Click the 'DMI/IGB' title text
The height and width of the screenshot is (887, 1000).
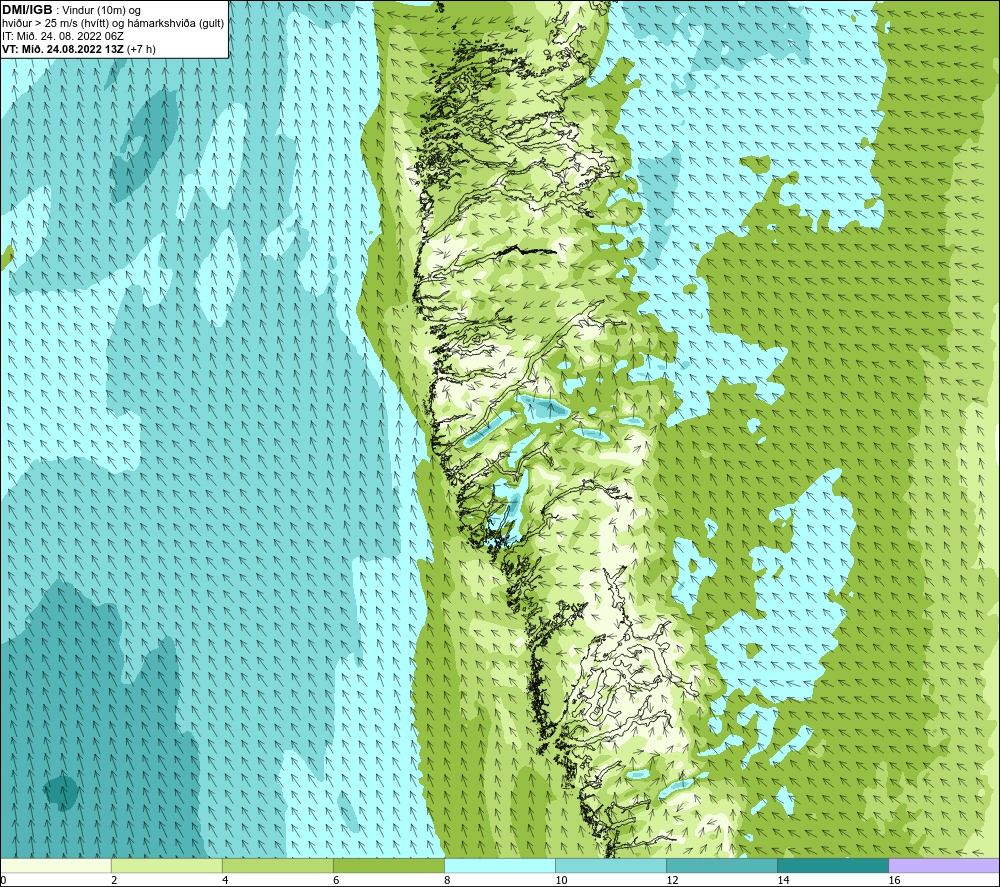(27, 10)
